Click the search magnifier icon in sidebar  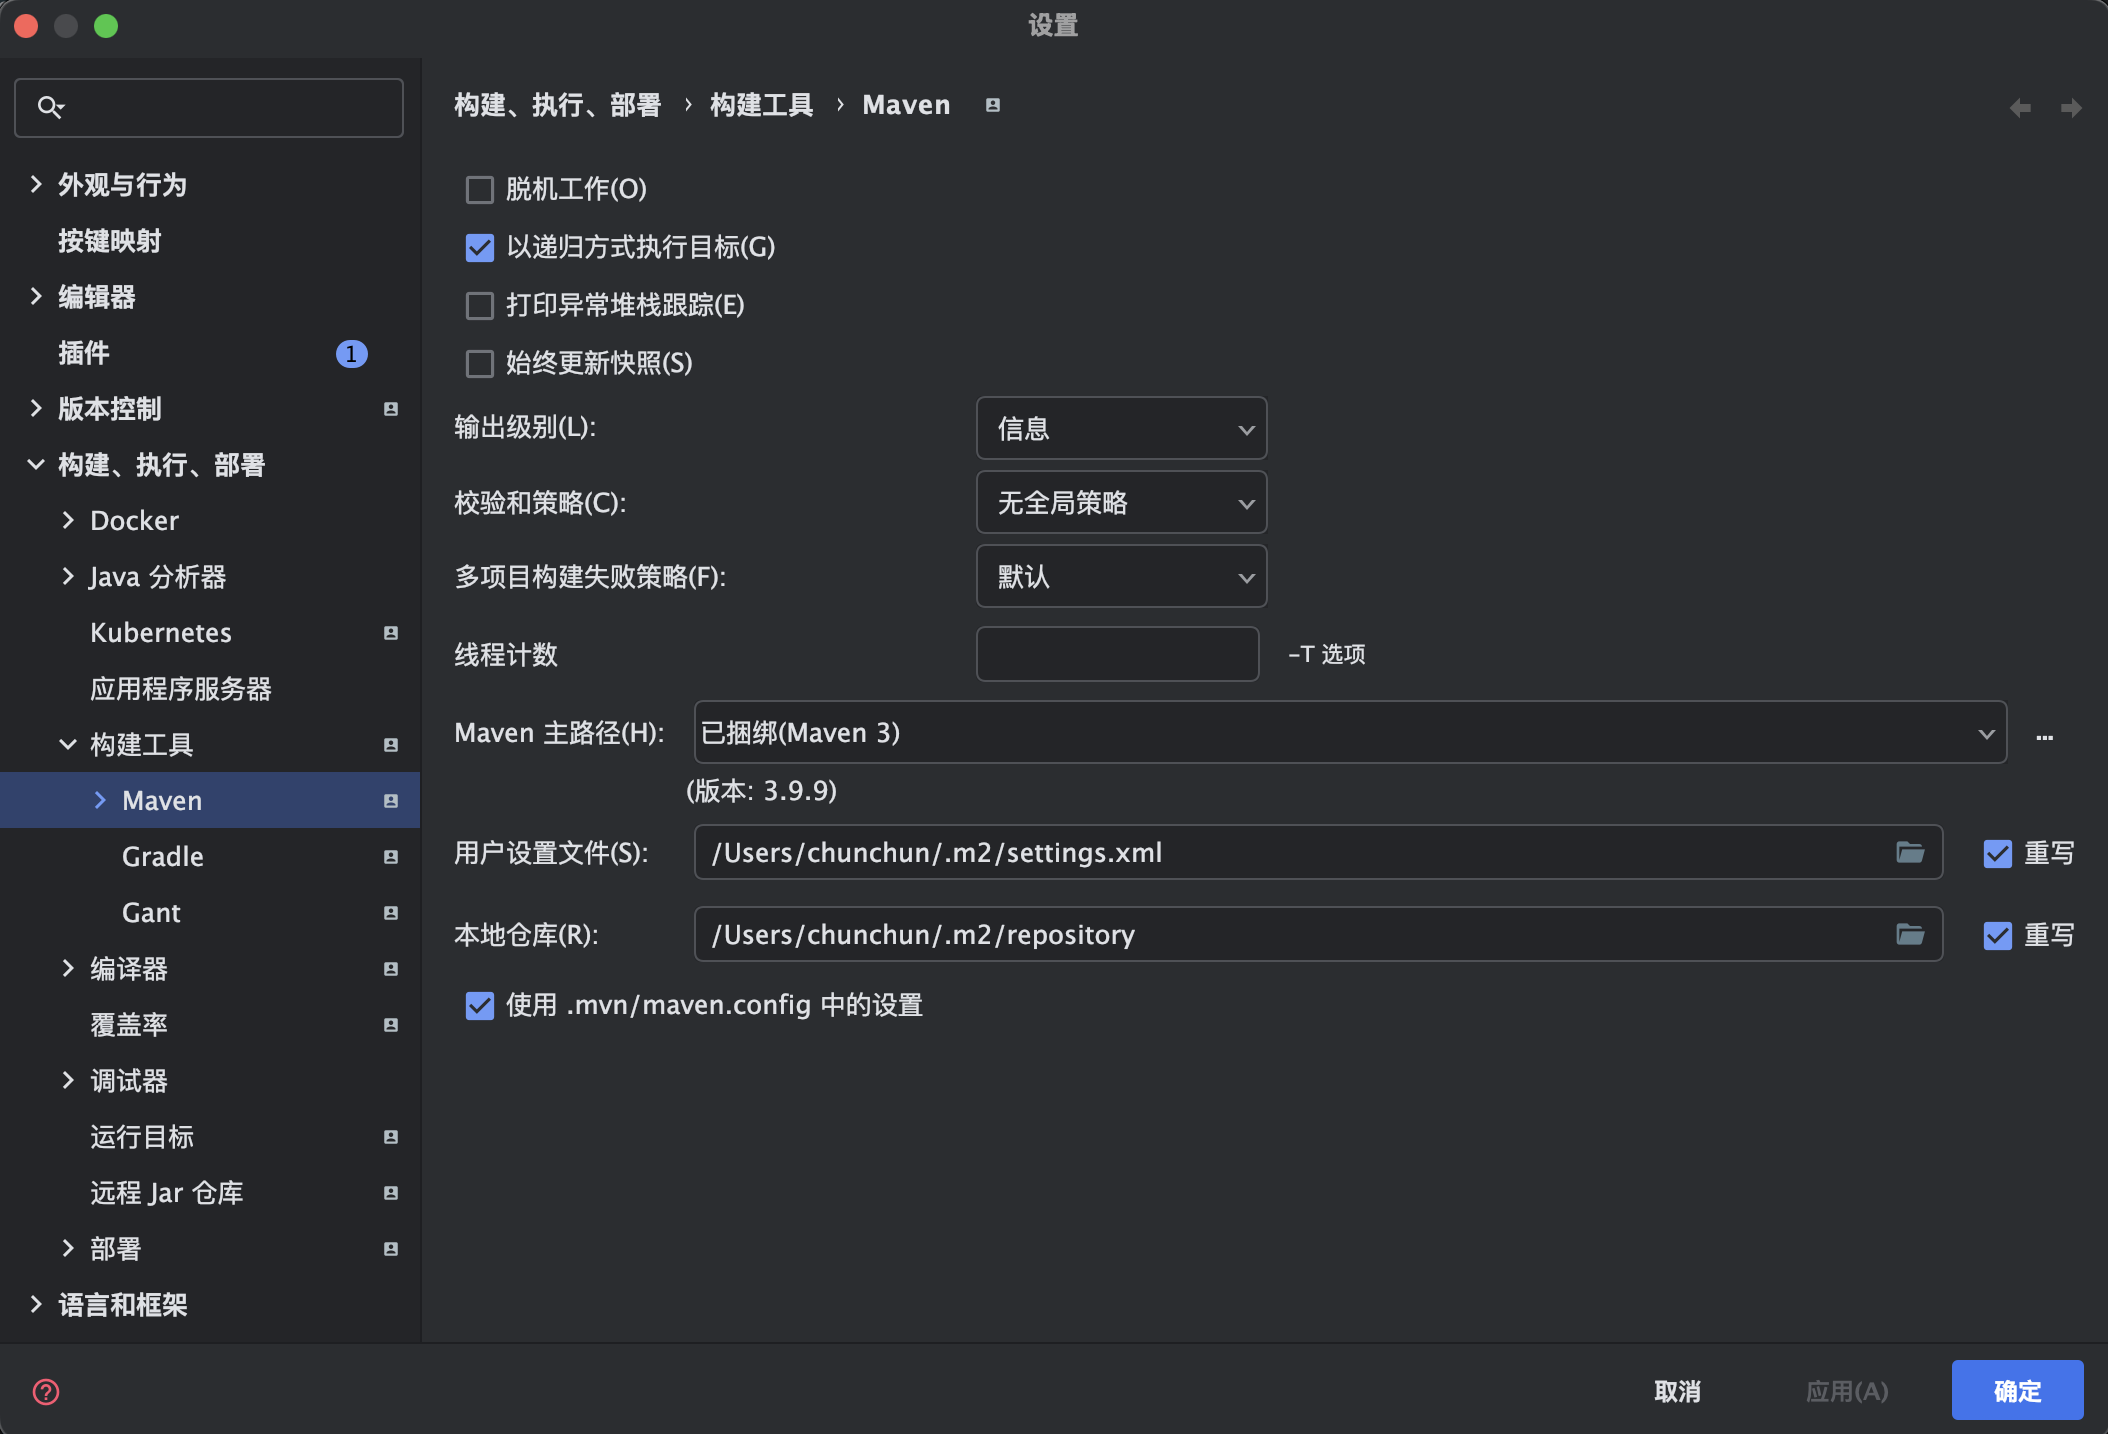pos(50,107)
